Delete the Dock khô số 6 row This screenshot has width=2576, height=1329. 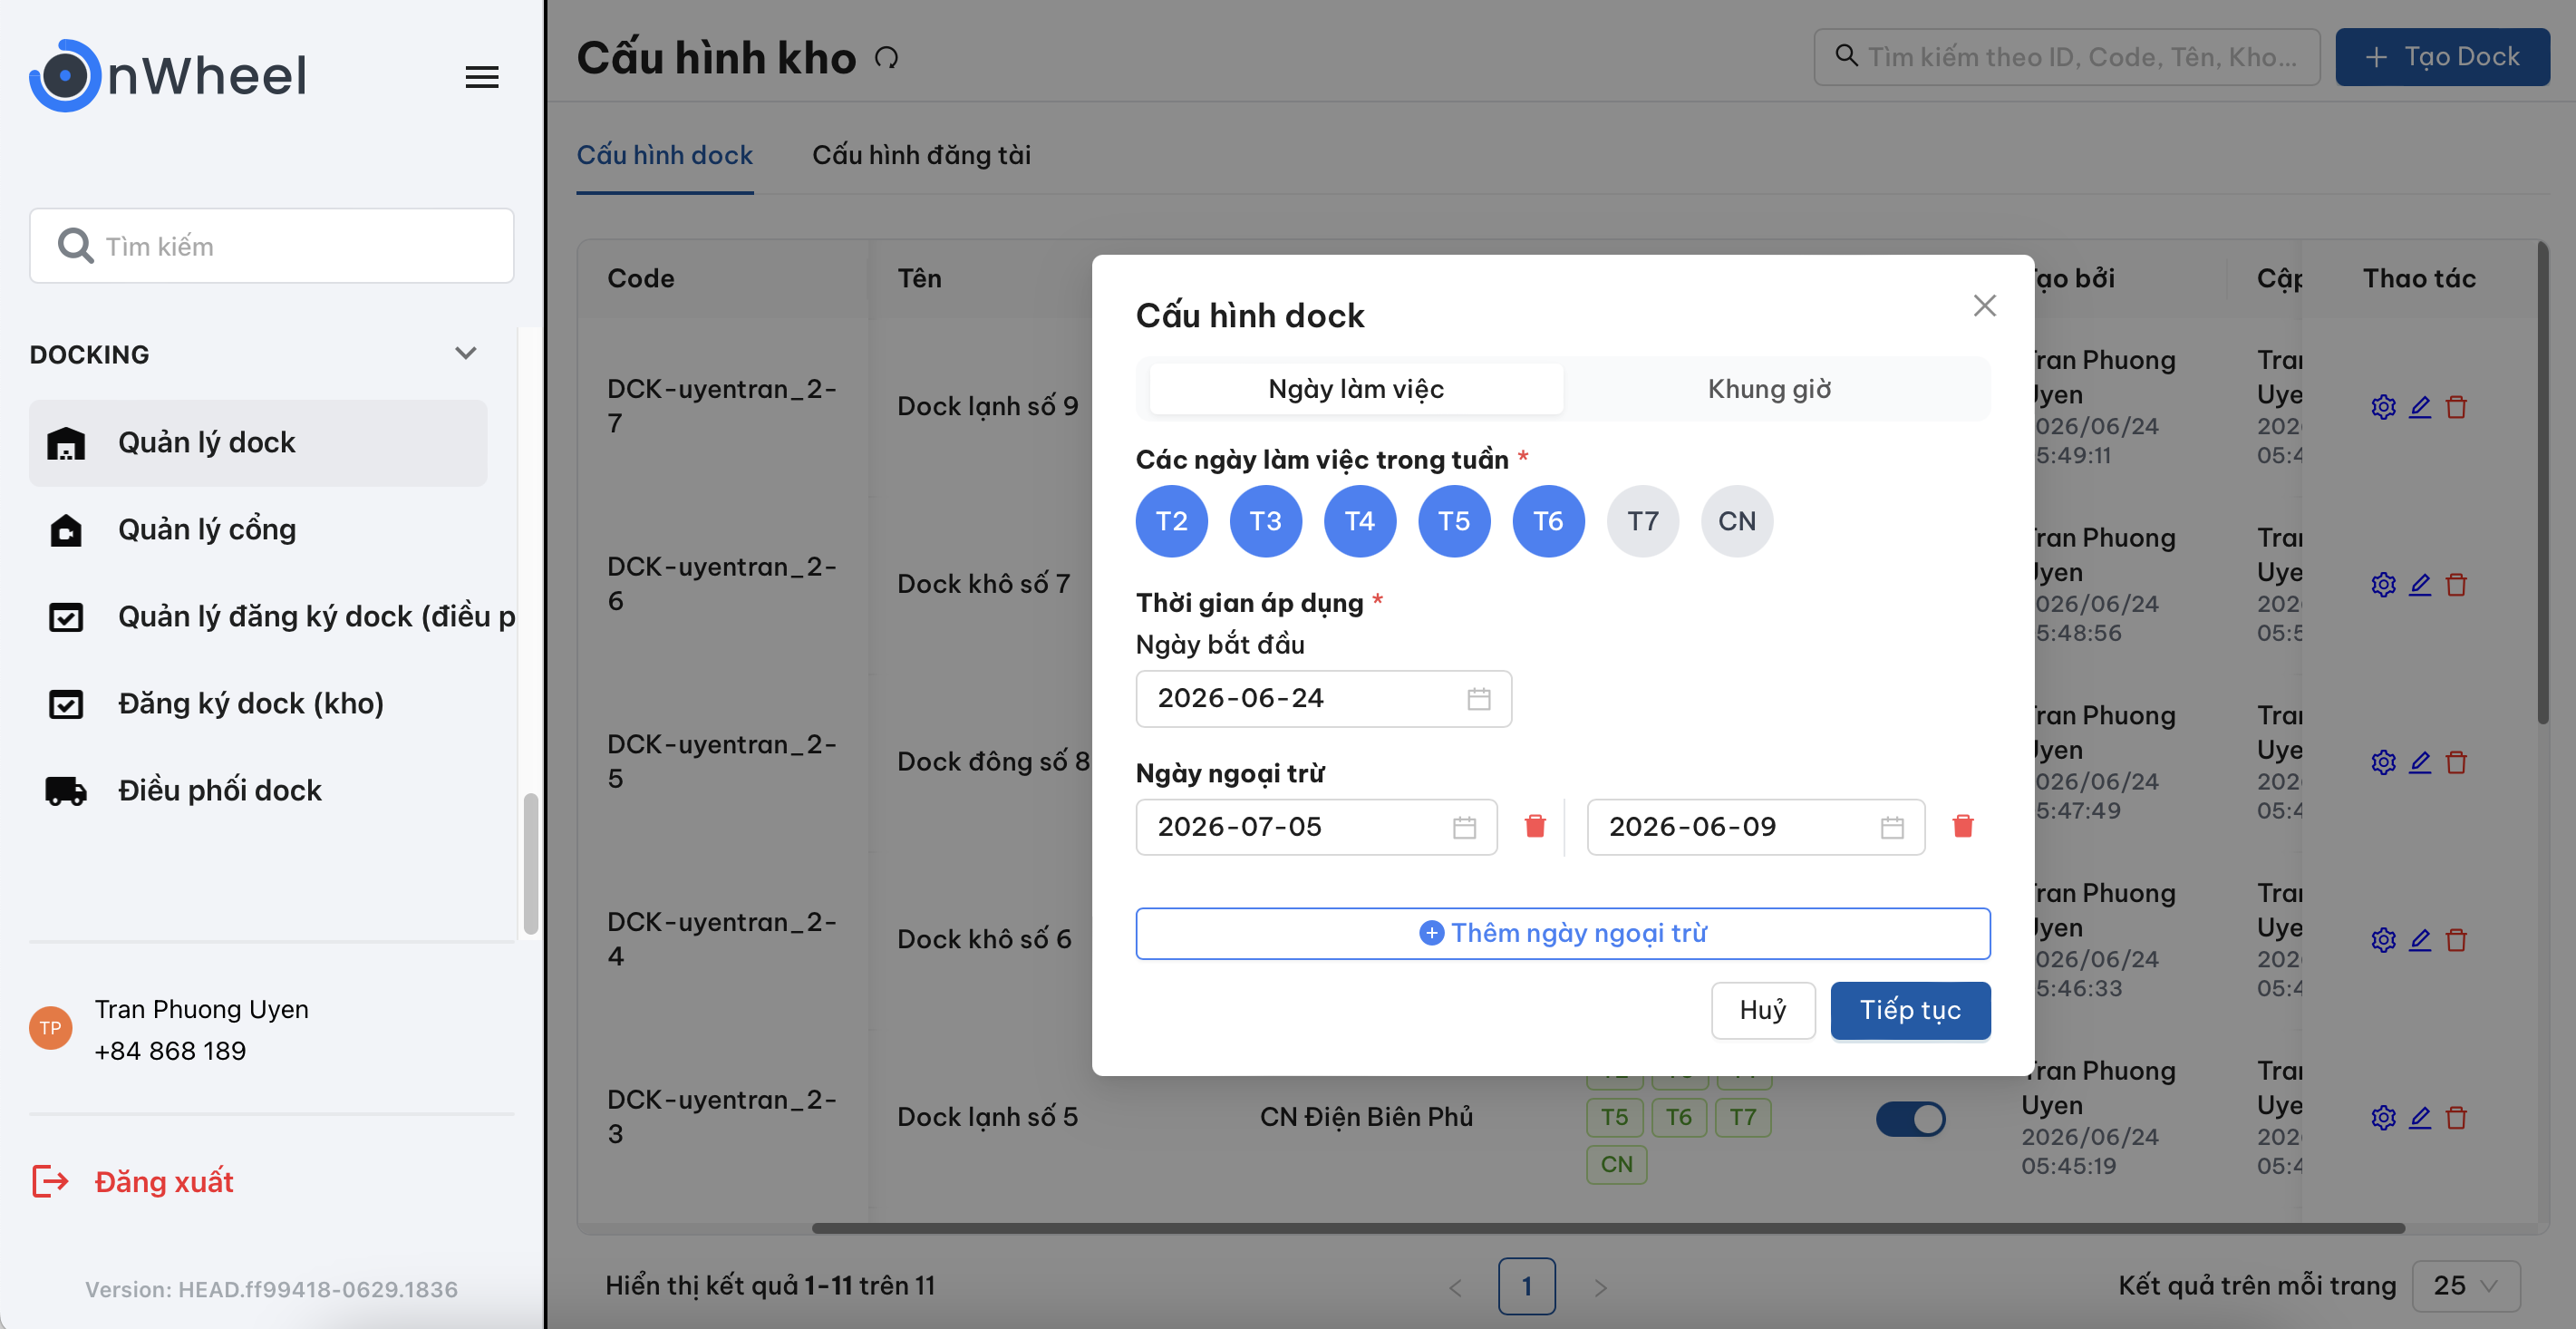(2456, 940)
